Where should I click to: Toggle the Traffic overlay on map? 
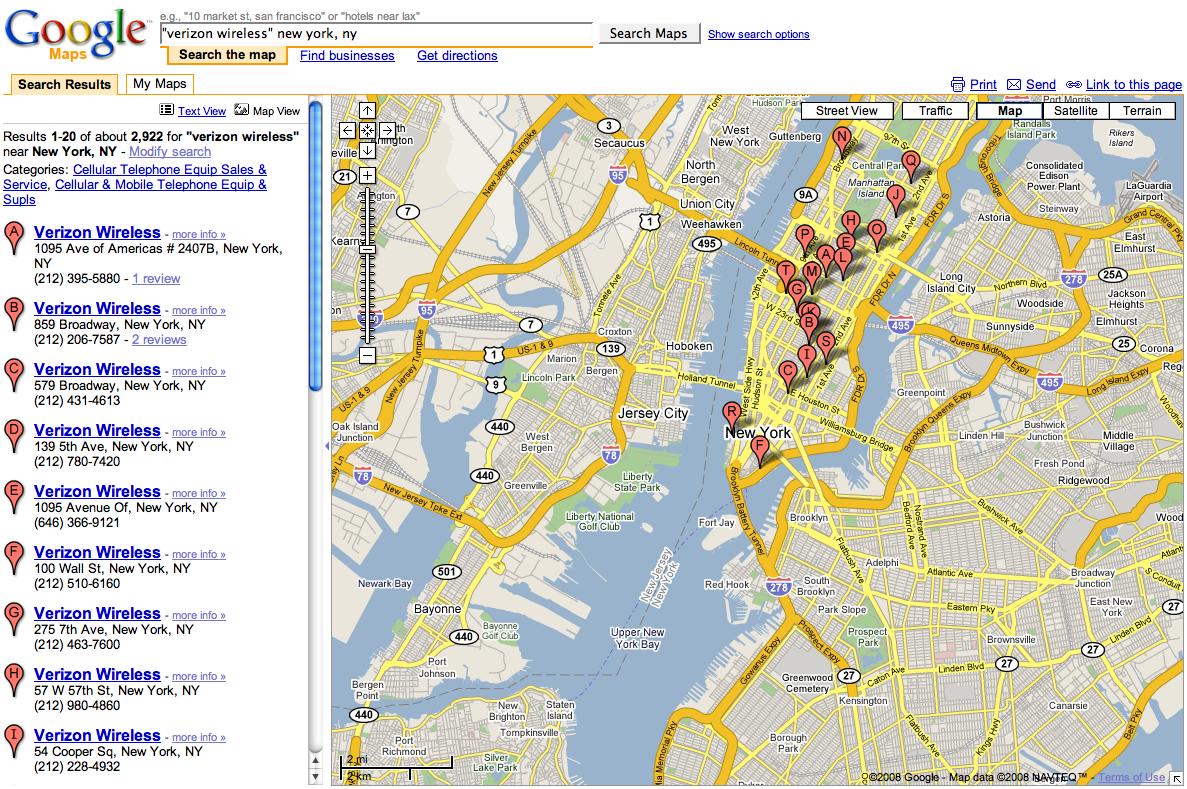(935, 111)
